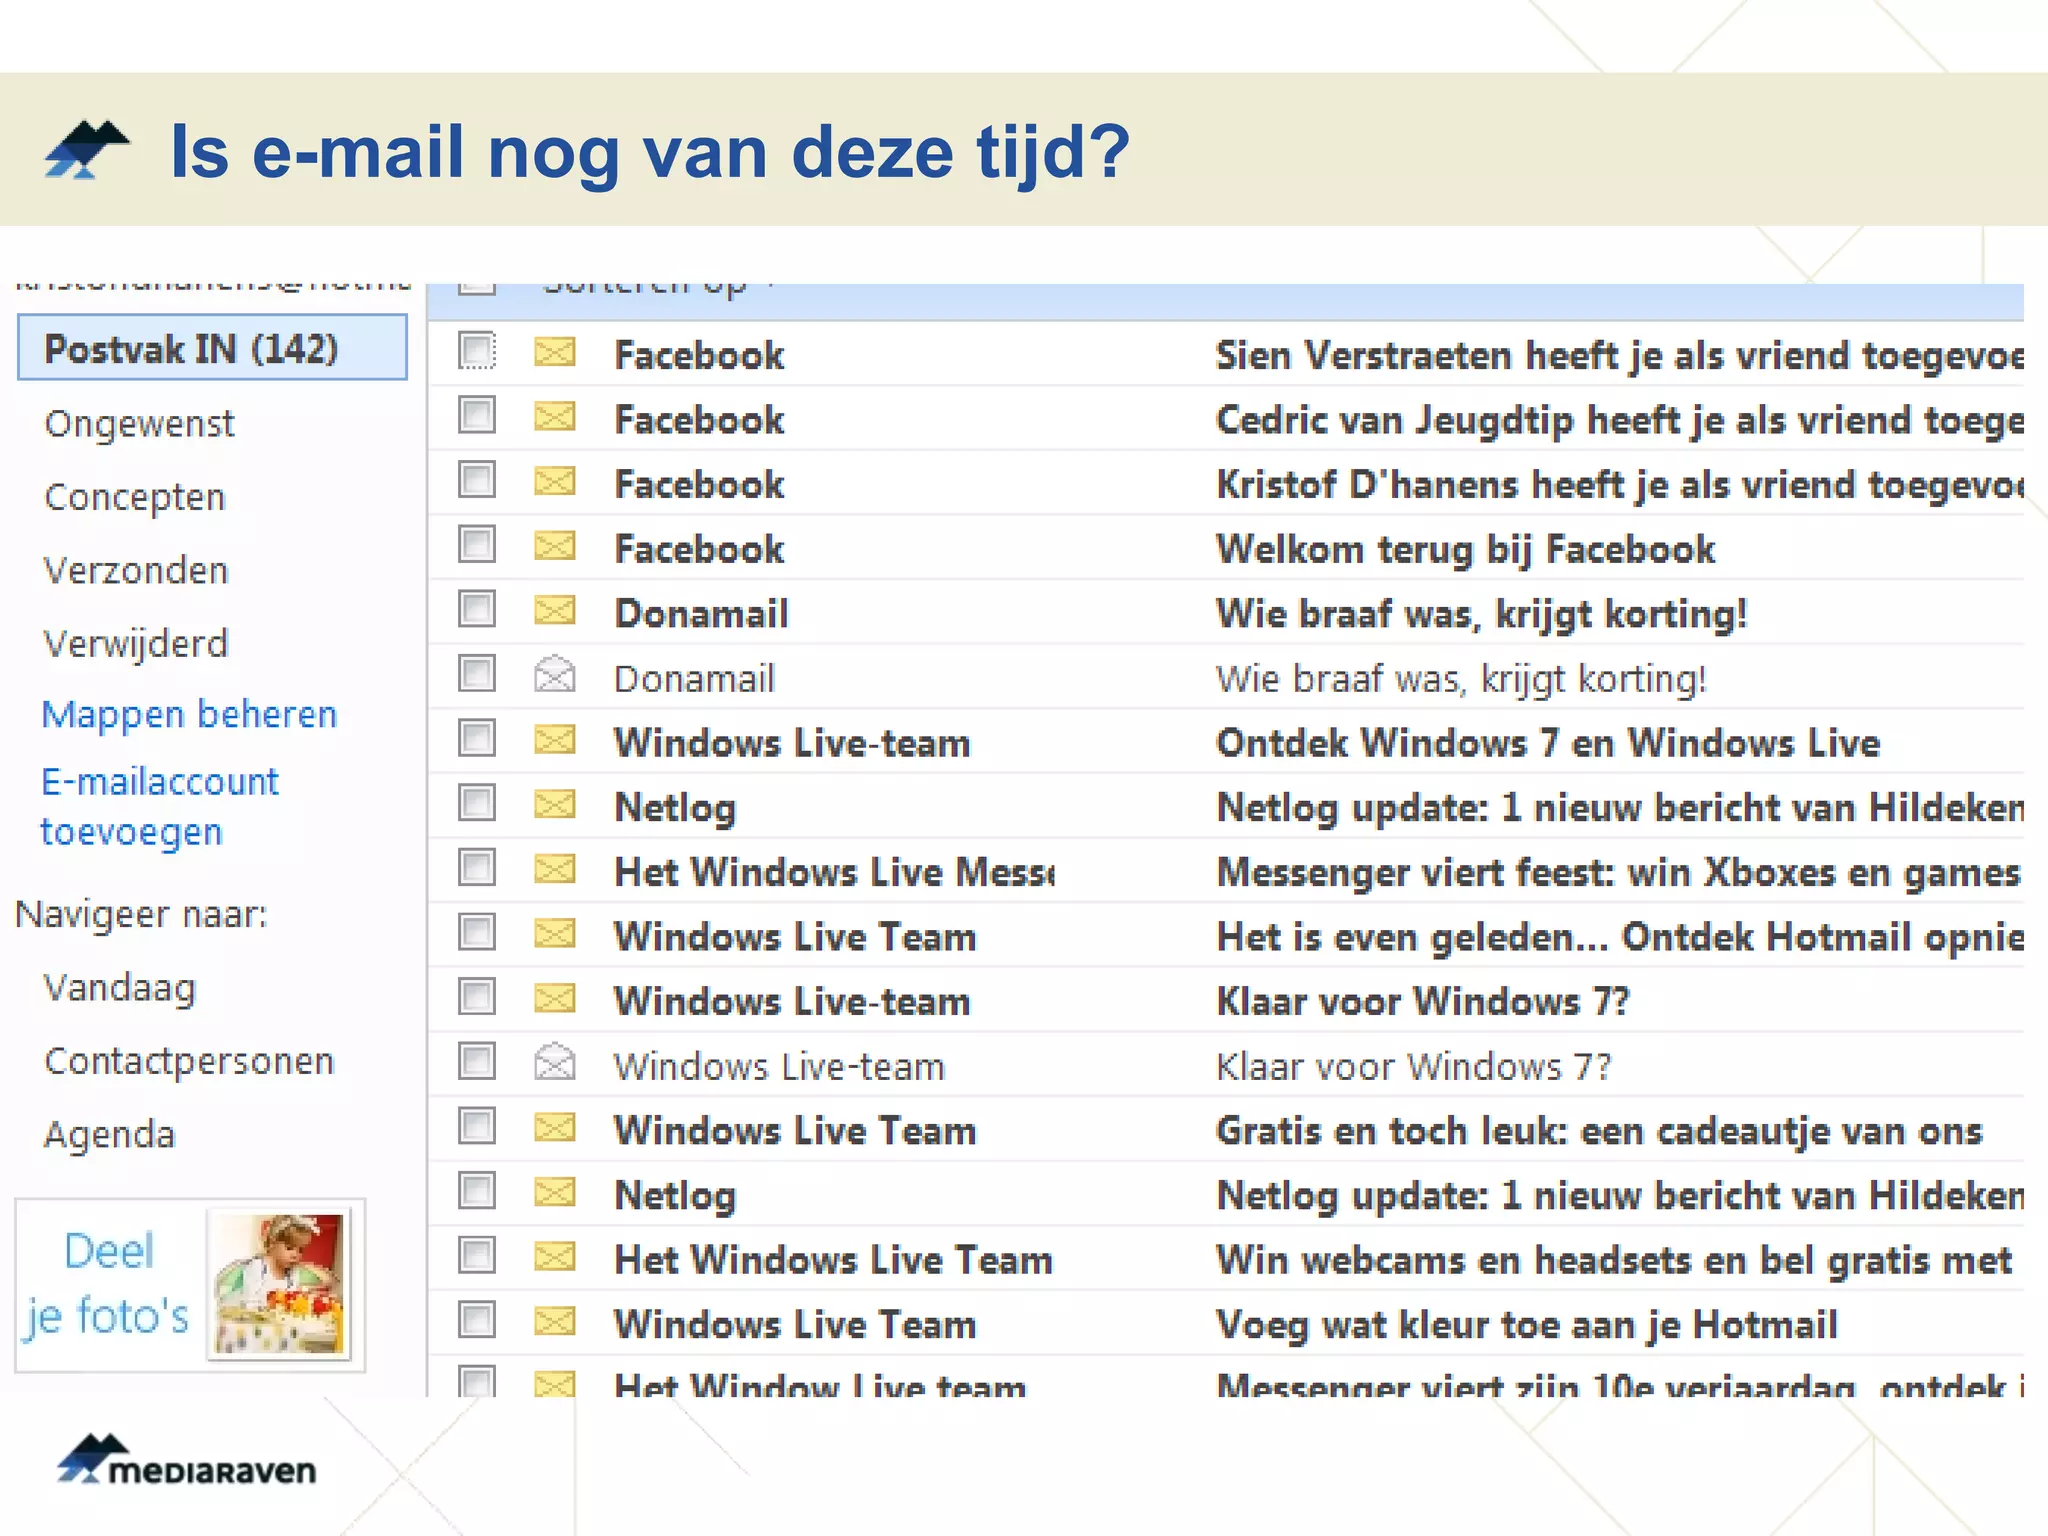Viewport: 2048px width, 1536px height.
Task: Click the Mediaraven logo in footer
Action: [187, 1460]
